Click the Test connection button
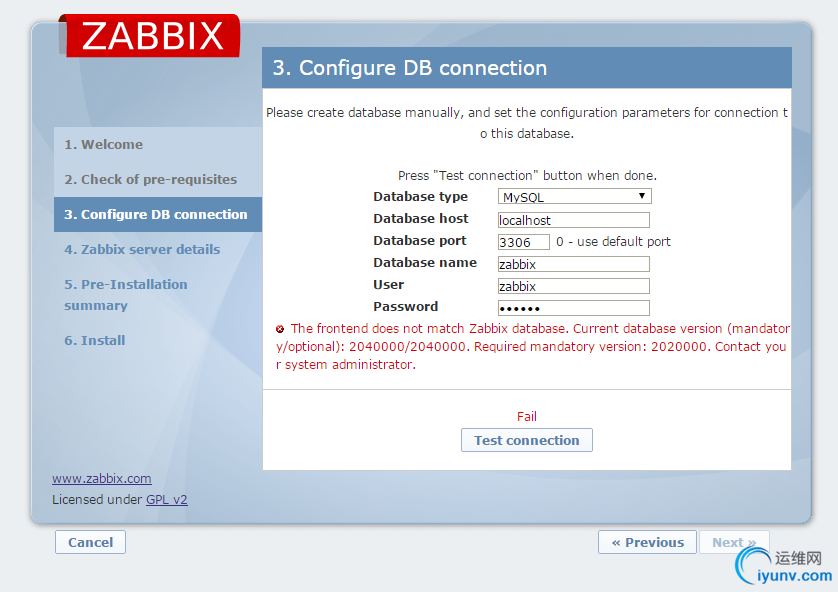The width and height of the screenshot is (838, 592). click(x=527, y=440)
